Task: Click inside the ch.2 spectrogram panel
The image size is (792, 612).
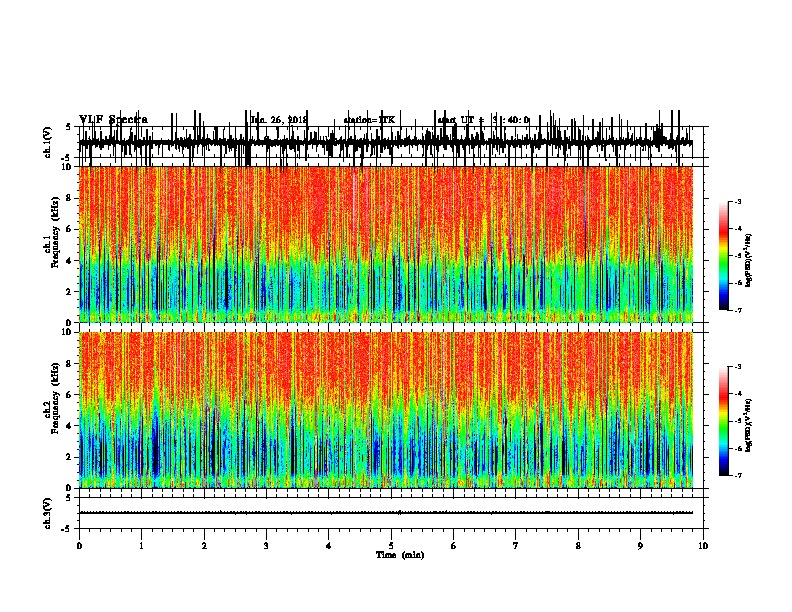Action: (x=386, y=410)
